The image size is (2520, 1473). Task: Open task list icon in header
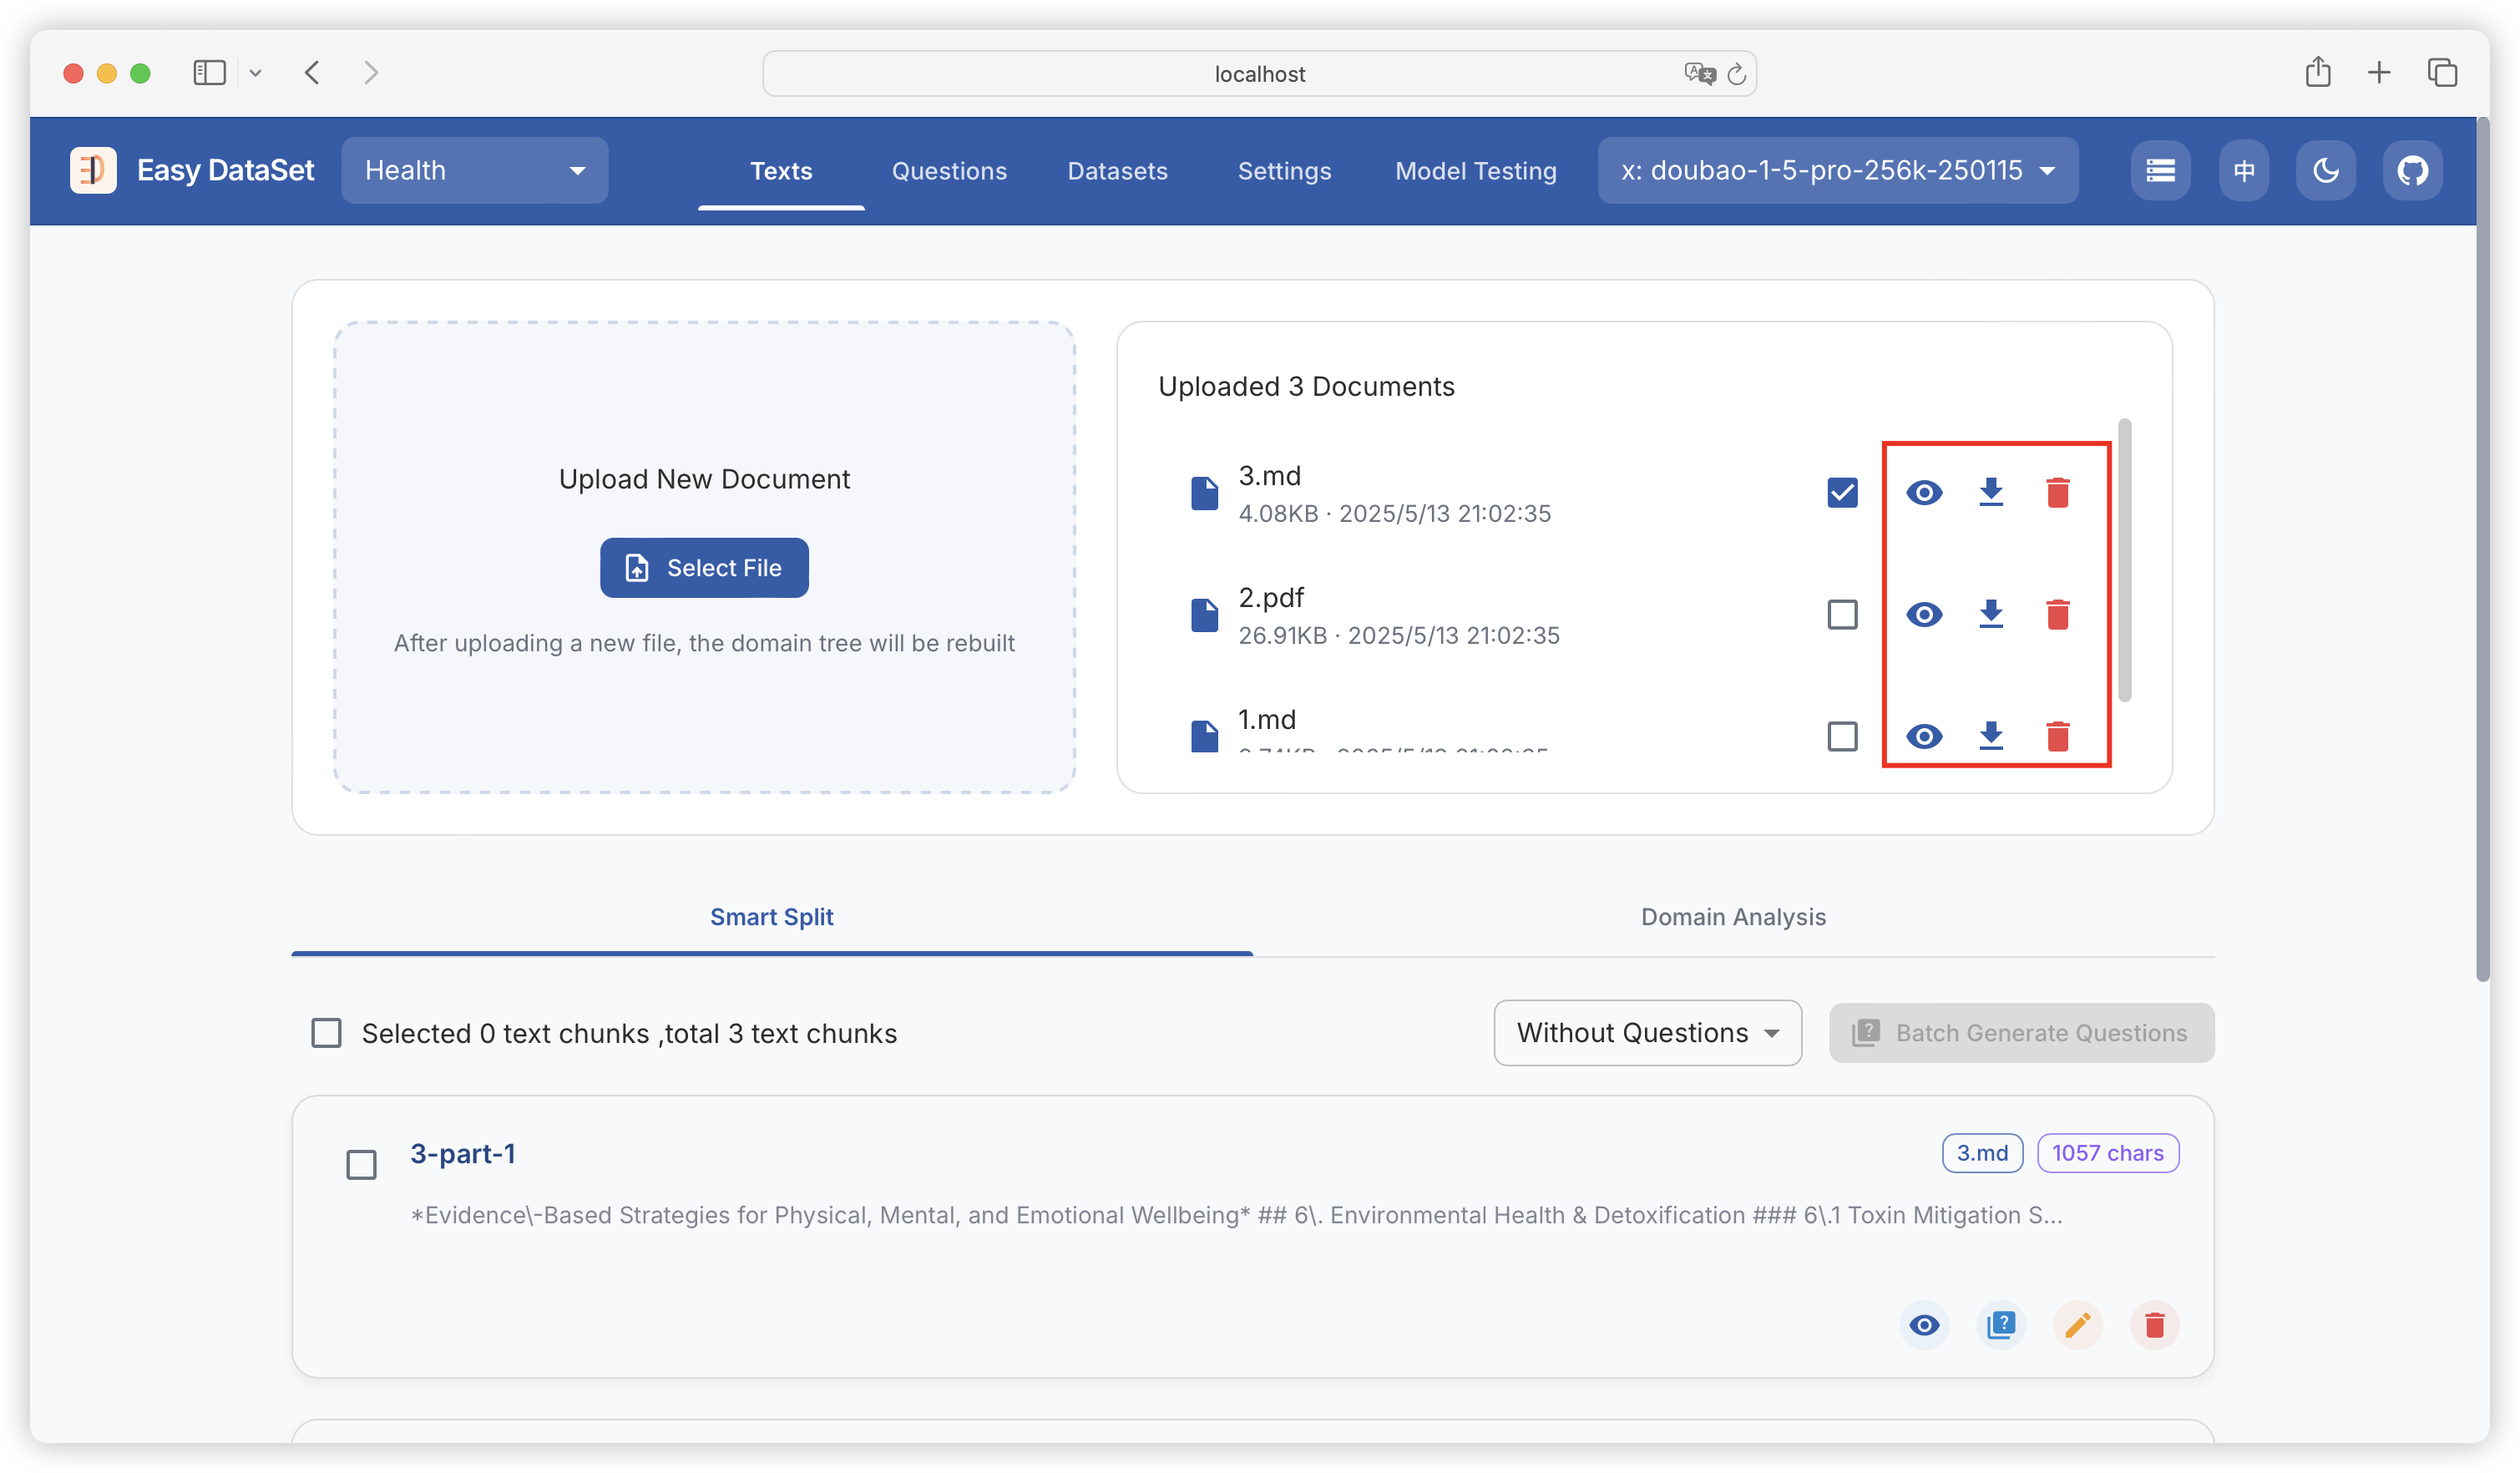pos(2159,171)
